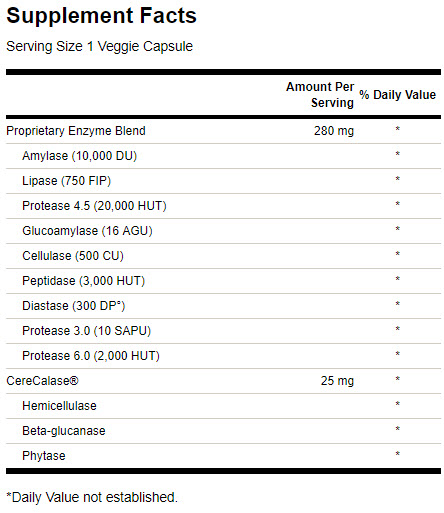Click the Peptidase (3,000 HUT) entry
This screenshot has width=444, height=513.
coord(83,281)
